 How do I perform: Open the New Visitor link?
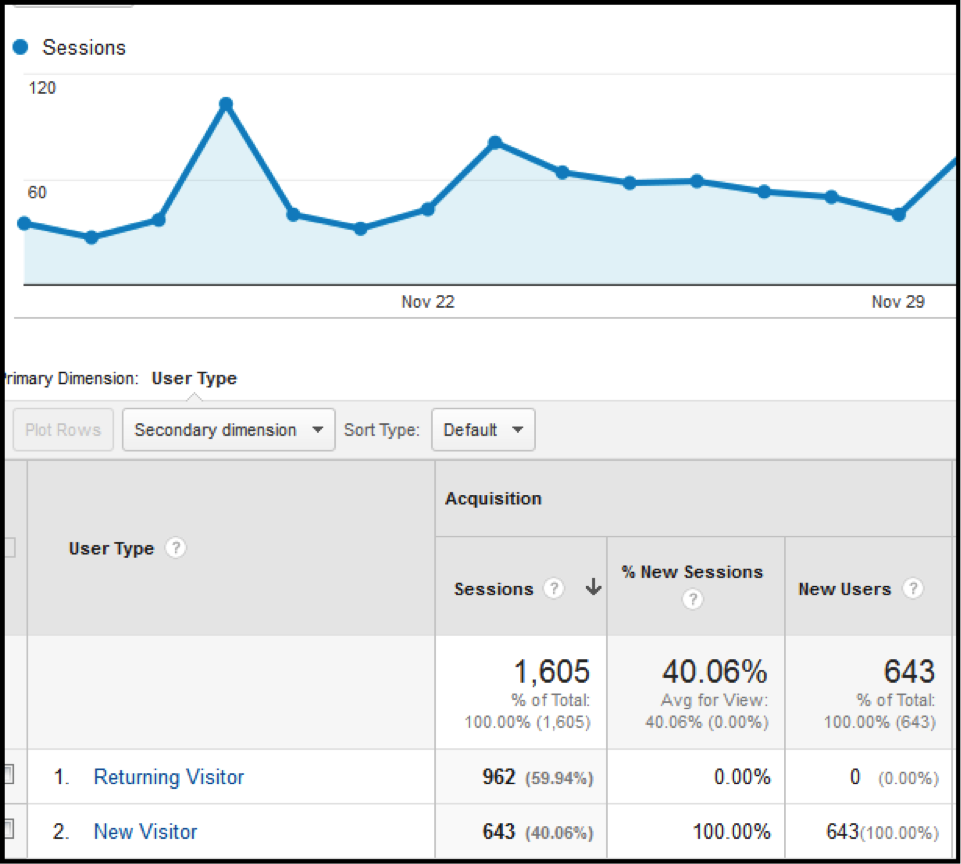click(x=145, y=832)
